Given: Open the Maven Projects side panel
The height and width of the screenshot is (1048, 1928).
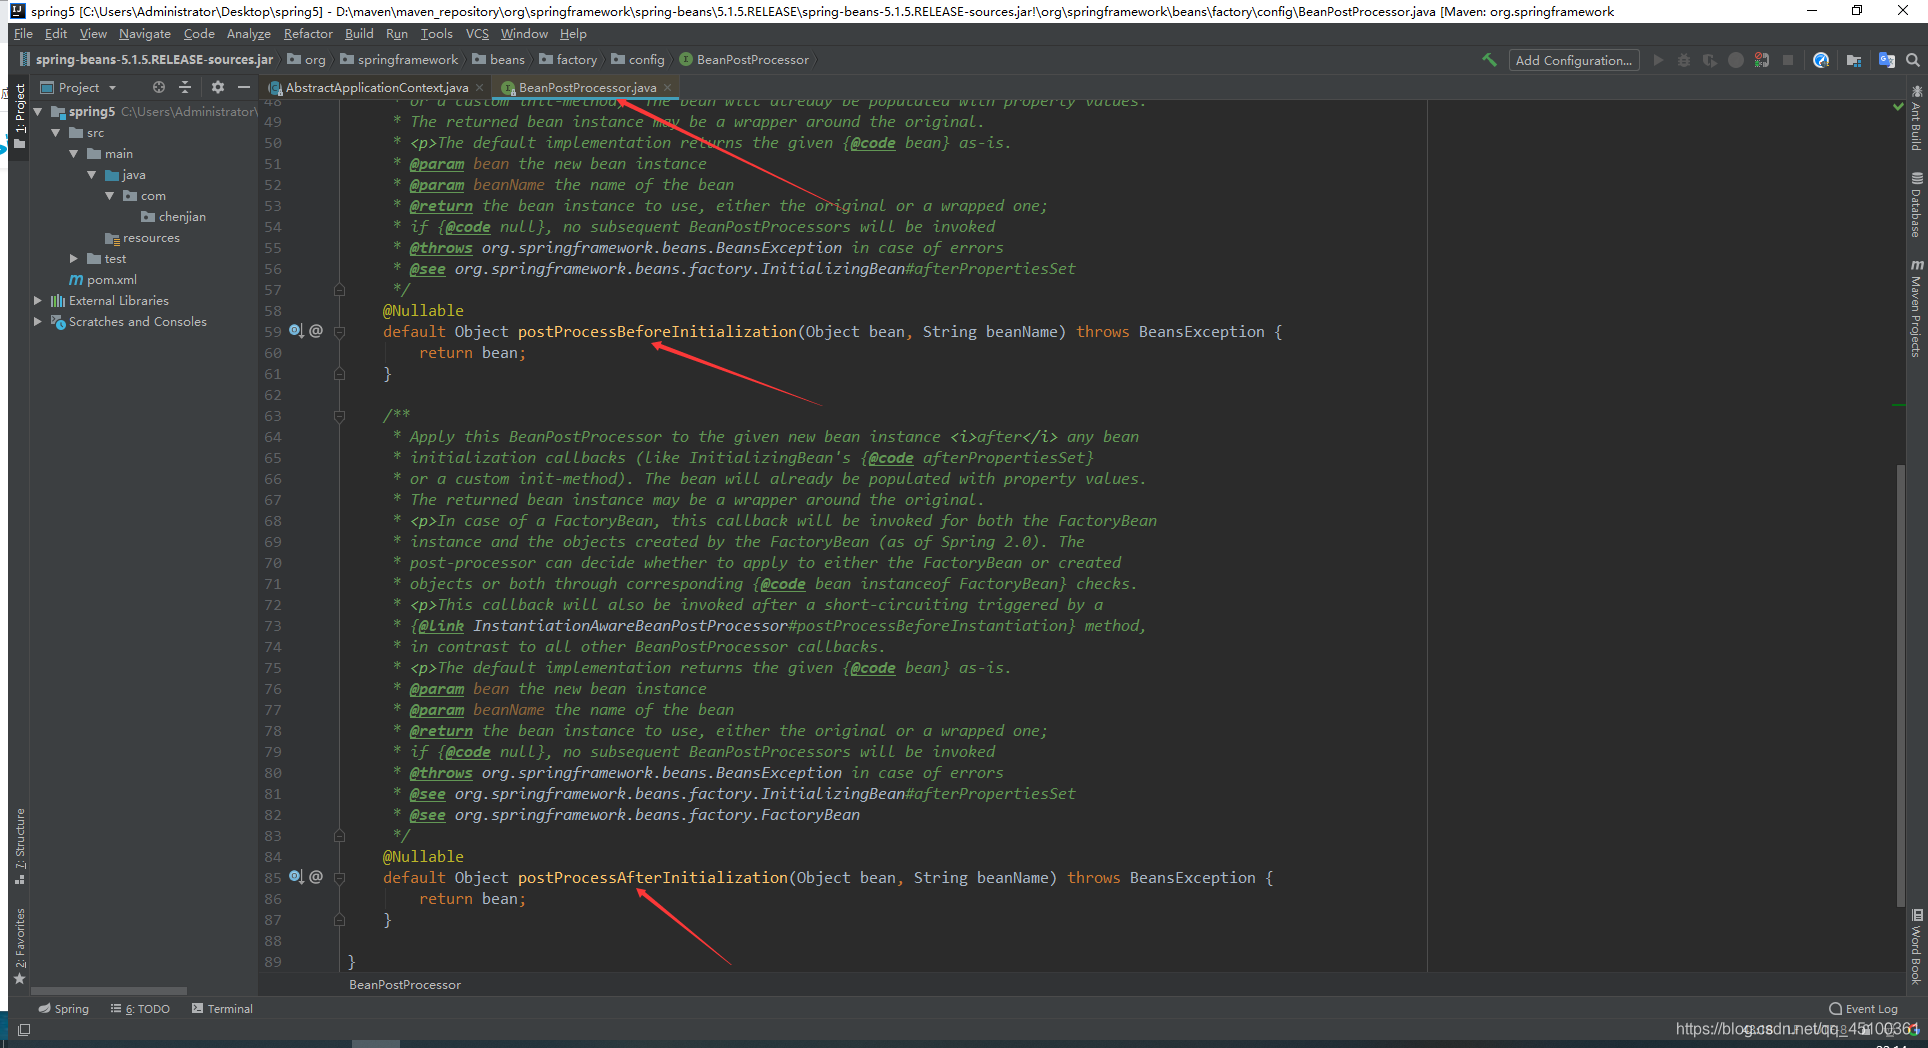Looking at the screenshot, I should coord(1916,308).
